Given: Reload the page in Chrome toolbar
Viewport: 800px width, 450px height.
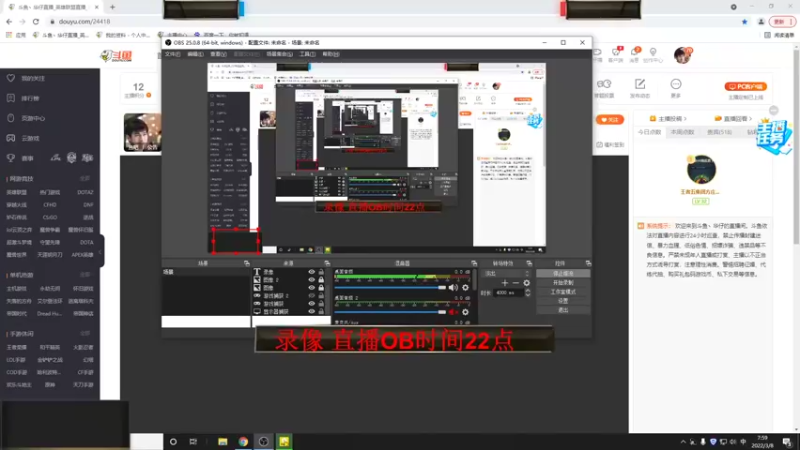Looking at the screenshot, I should click(x=36, y=21).
